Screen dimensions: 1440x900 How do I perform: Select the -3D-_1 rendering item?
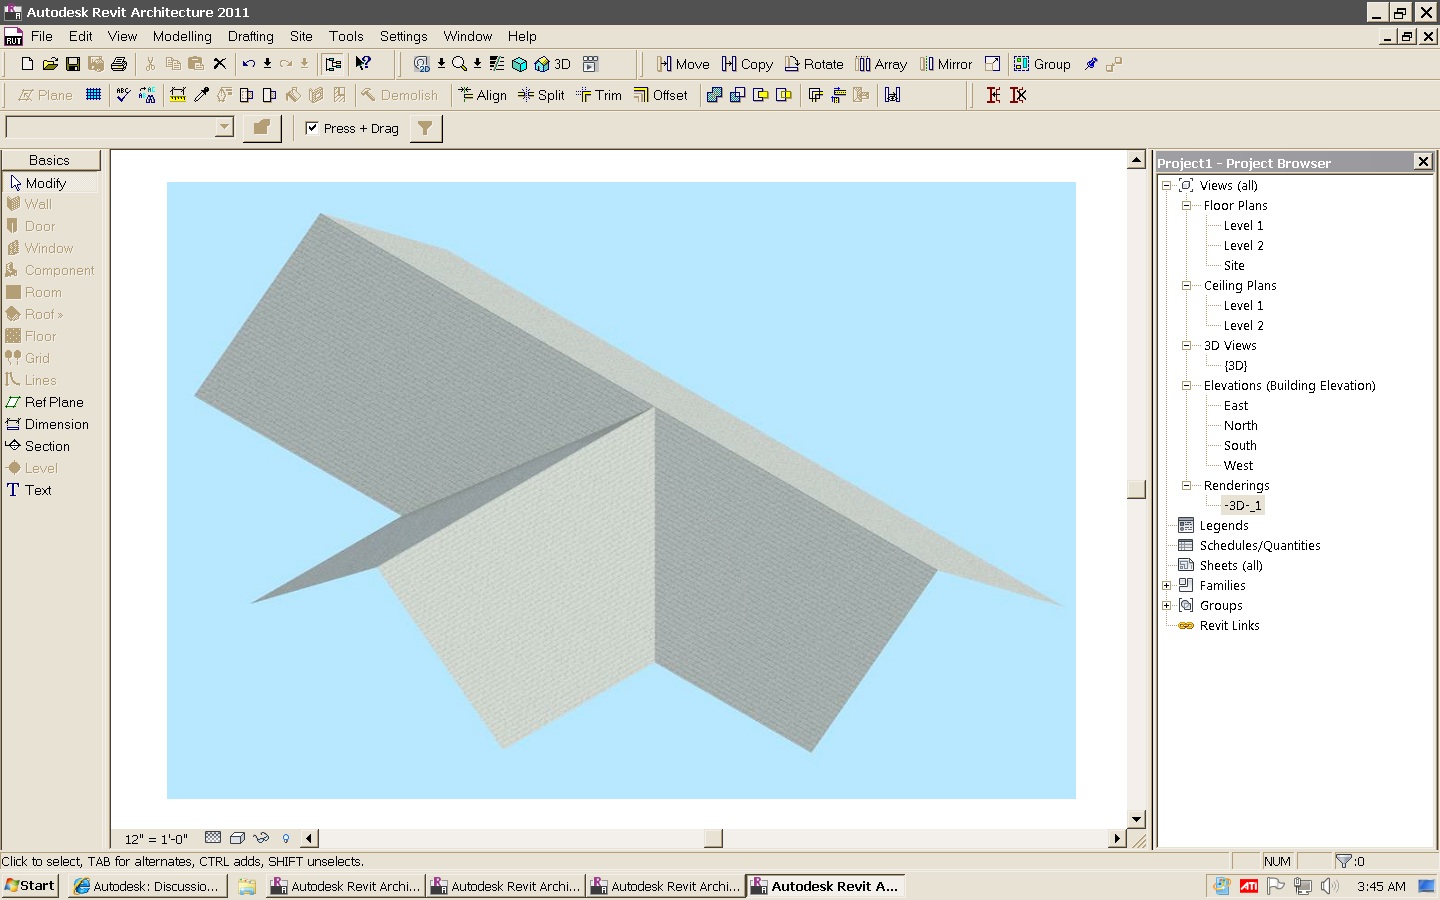1243,505
